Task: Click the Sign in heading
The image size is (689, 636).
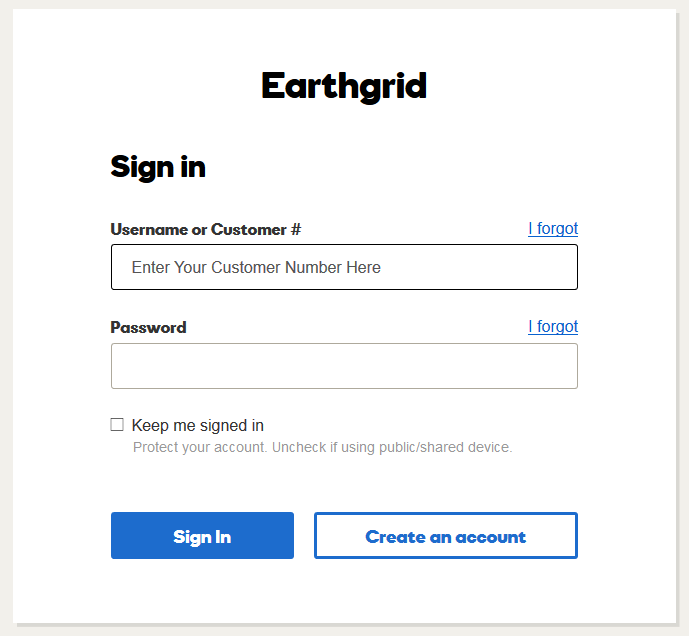Action: tap(158, 166)
